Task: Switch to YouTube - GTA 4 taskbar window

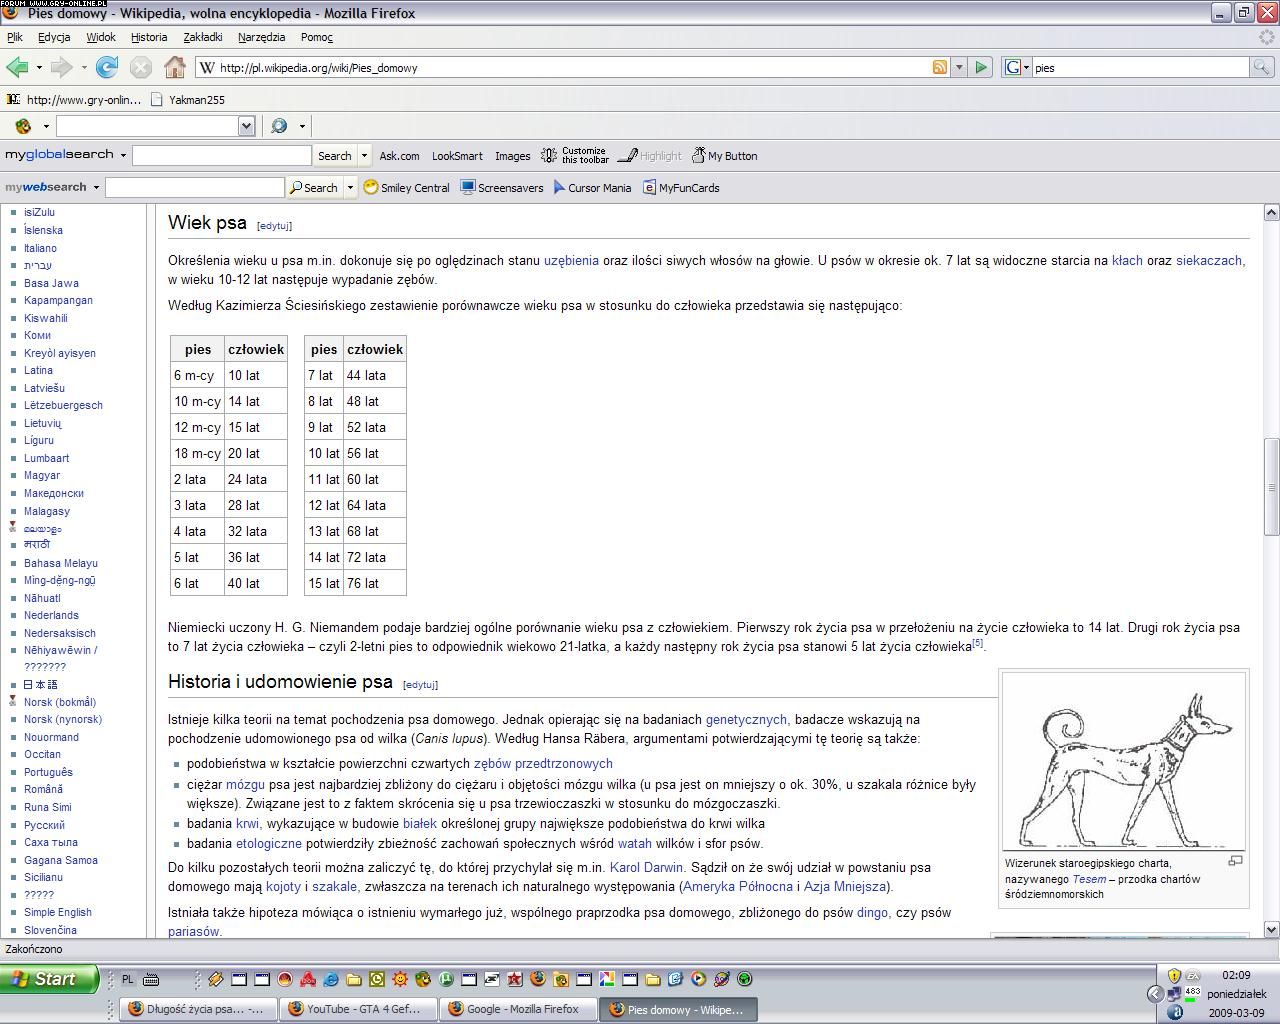Action: [357, 1009]
